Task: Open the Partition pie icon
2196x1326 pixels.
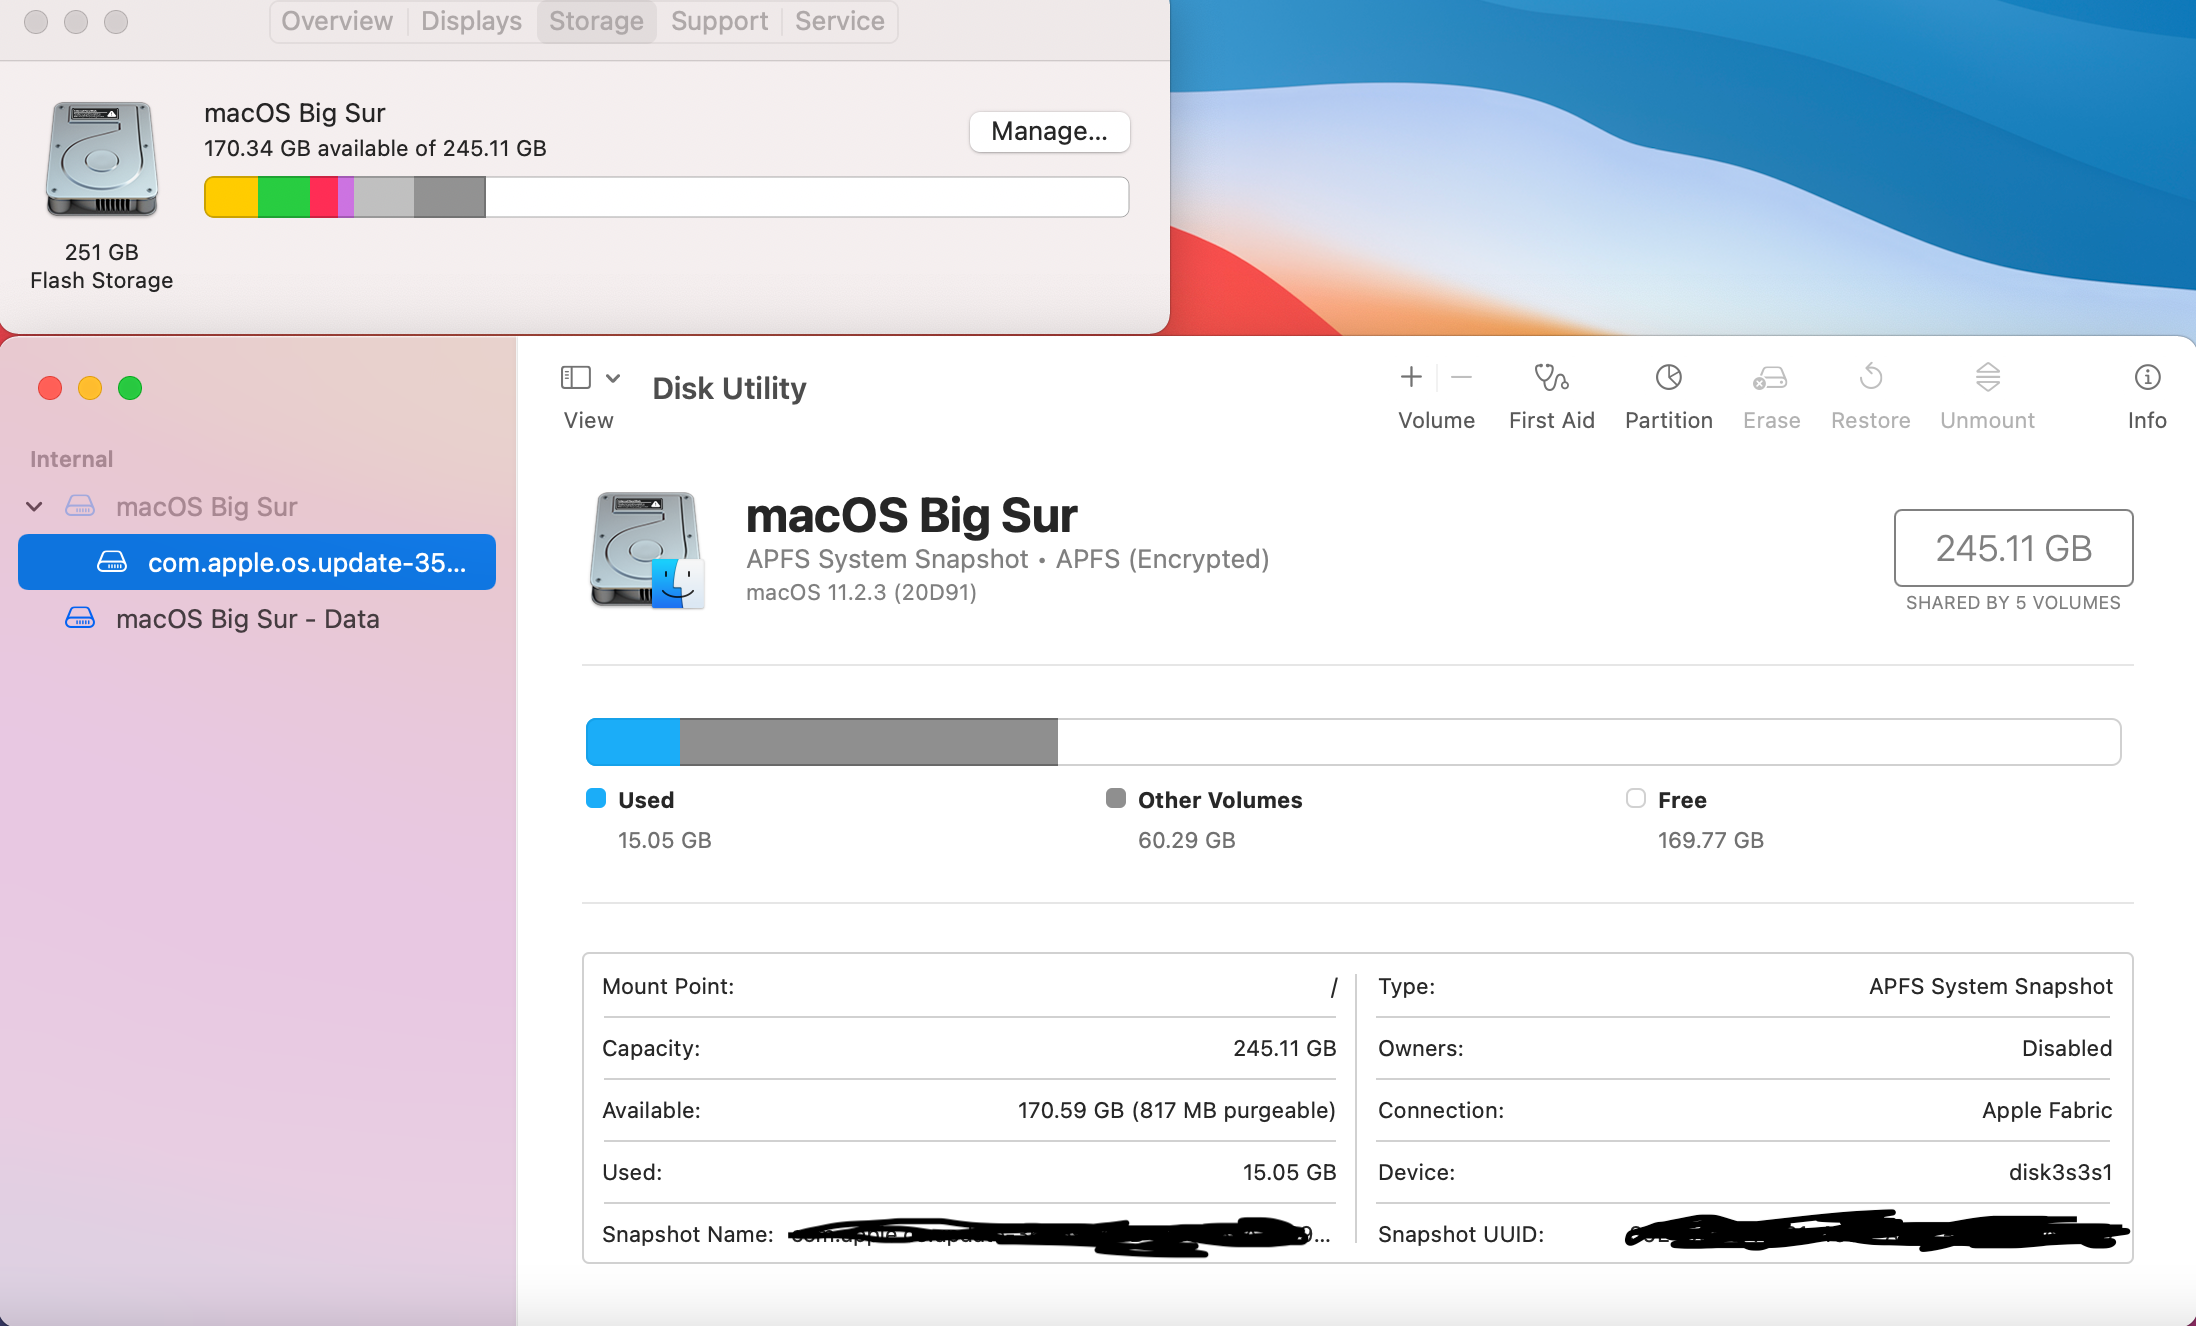Action: point(1668,378)
